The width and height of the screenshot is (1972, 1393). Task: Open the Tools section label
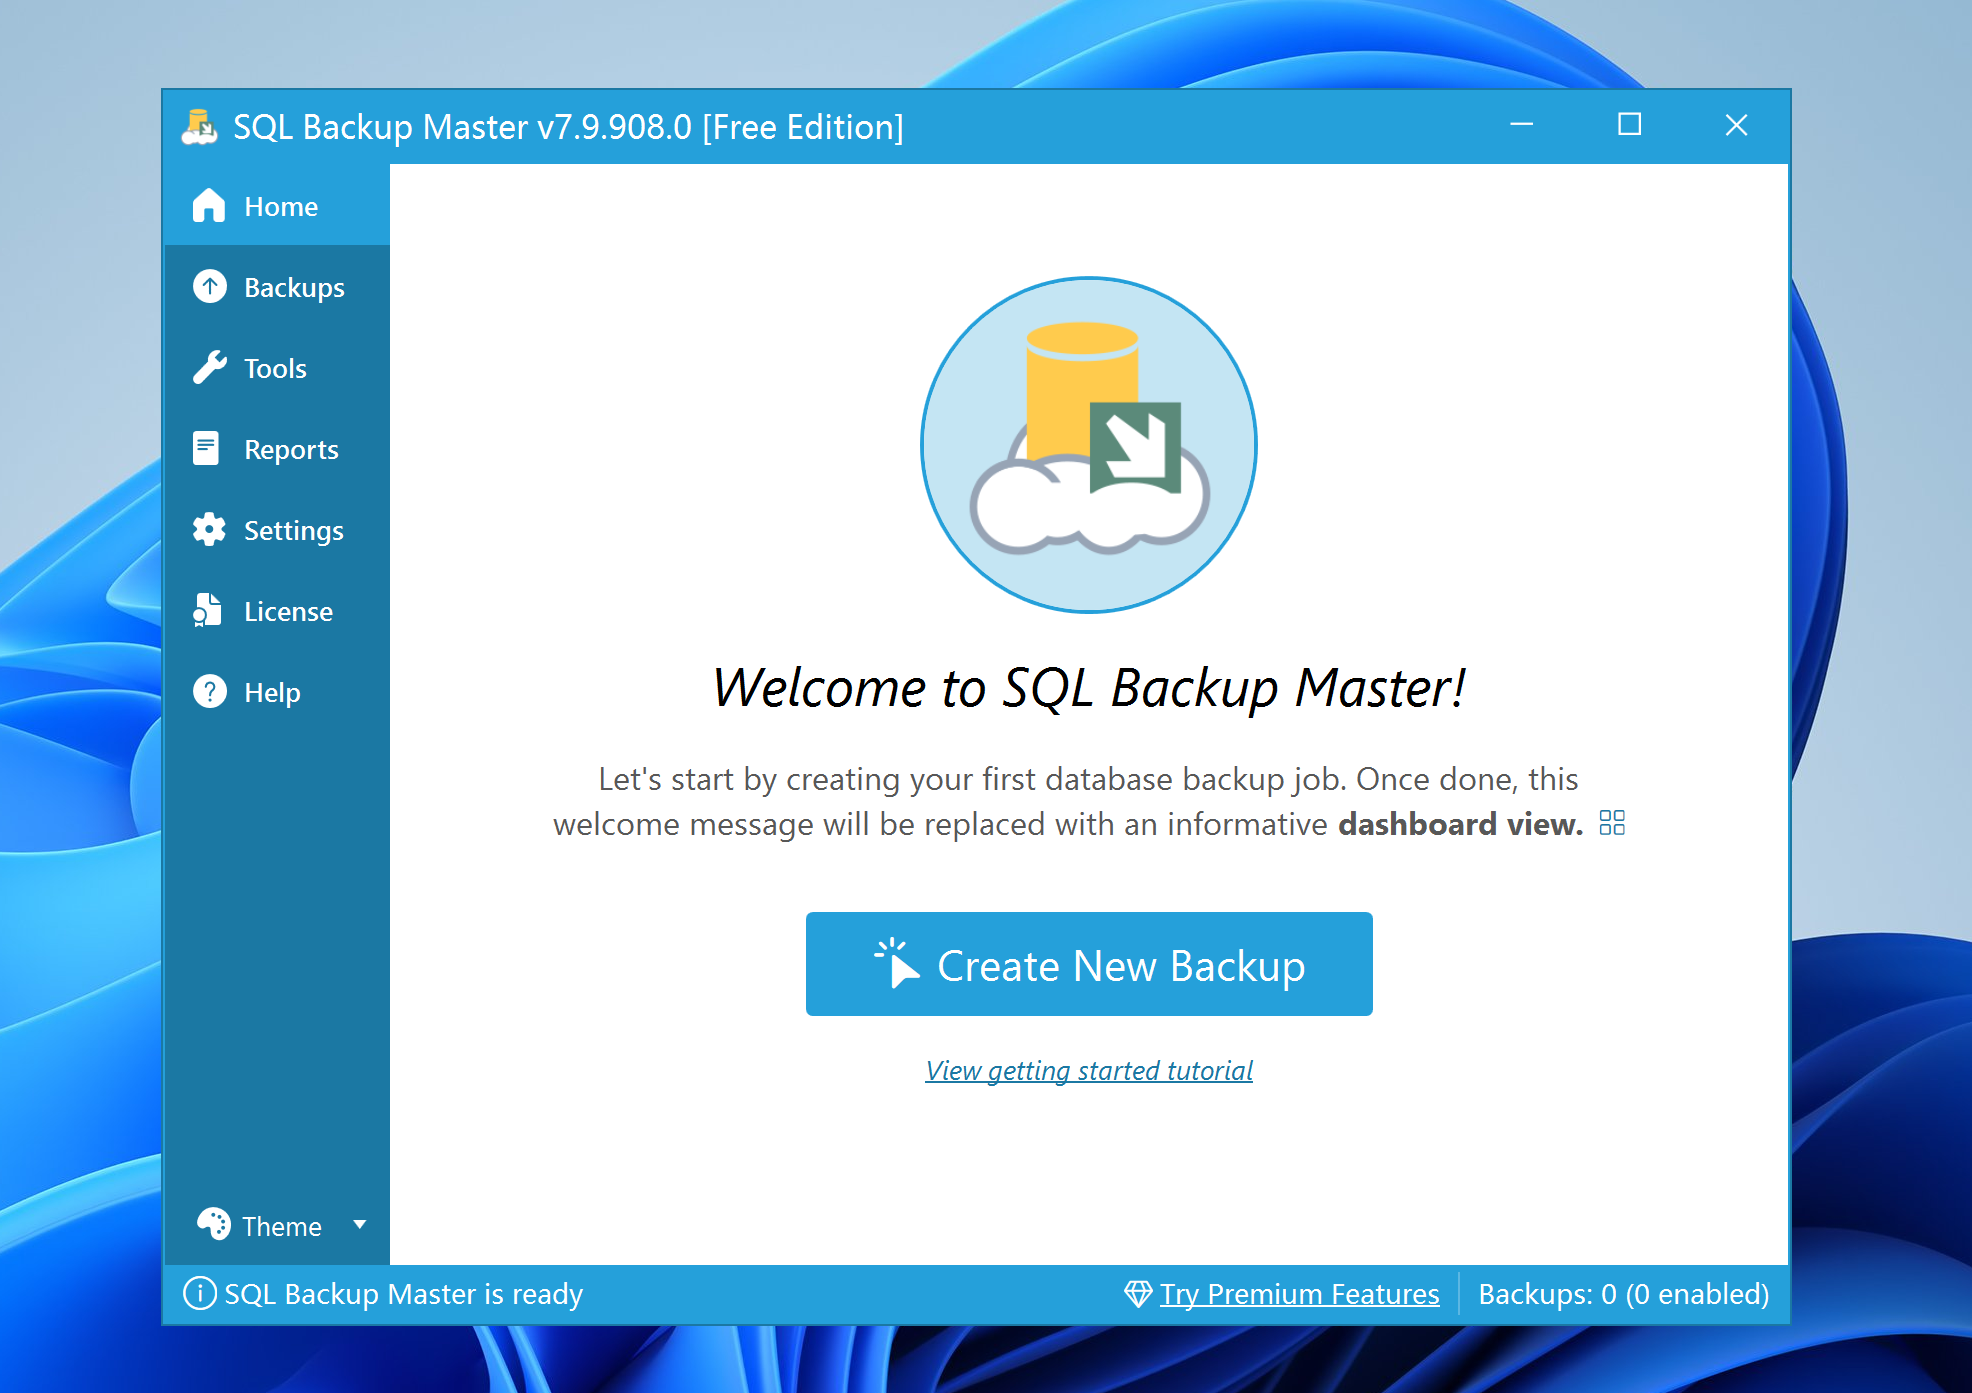(275, 368)
